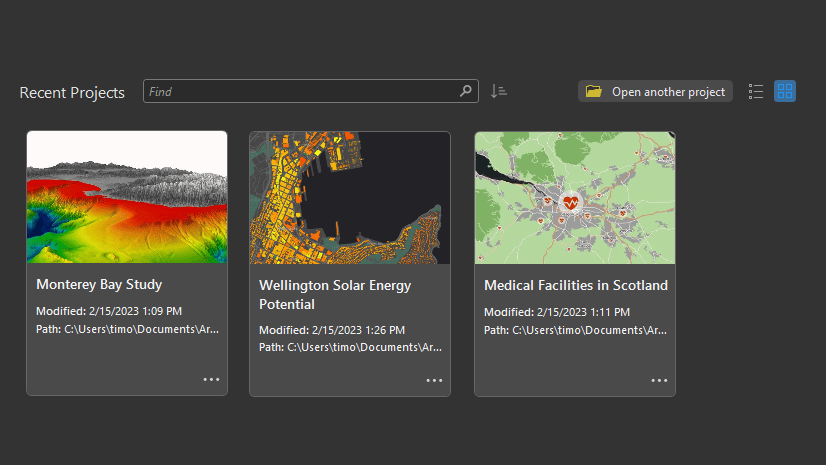Click the Find projects search field
The image size is (826, 465).
pos(300,91)
